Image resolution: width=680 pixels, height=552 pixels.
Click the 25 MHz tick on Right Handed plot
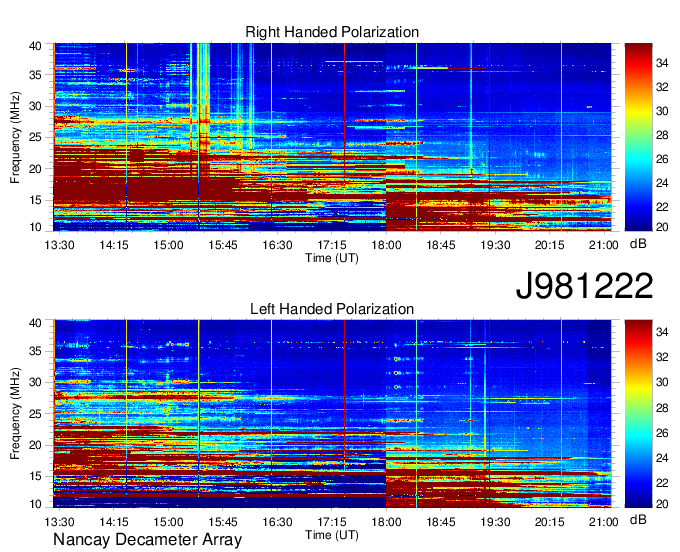click(x=35, y=137)
